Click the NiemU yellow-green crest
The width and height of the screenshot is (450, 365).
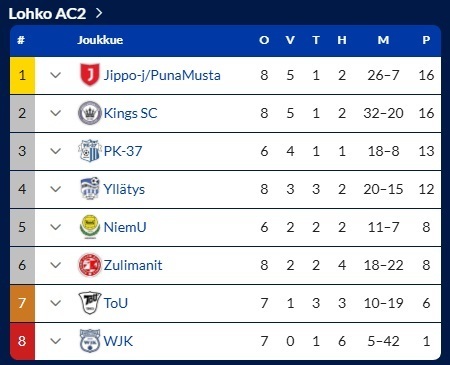89,227
